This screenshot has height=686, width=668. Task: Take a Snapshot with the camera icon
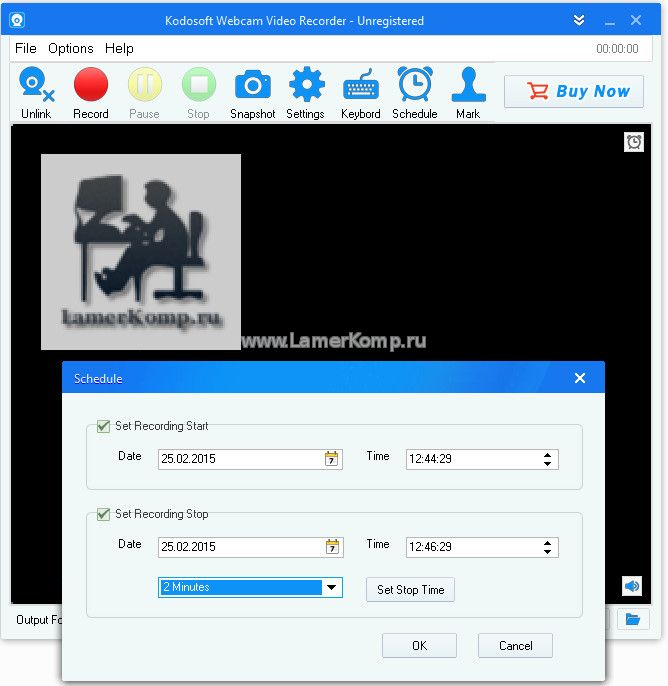coord(252,88)
